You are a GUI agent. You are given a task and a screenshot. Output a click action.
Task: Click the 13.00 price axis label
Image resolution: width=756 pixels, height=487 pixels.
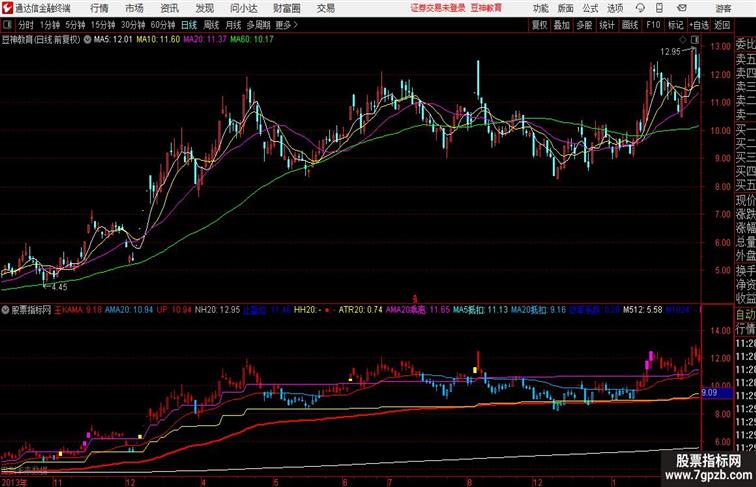click(x=720, y=47)
